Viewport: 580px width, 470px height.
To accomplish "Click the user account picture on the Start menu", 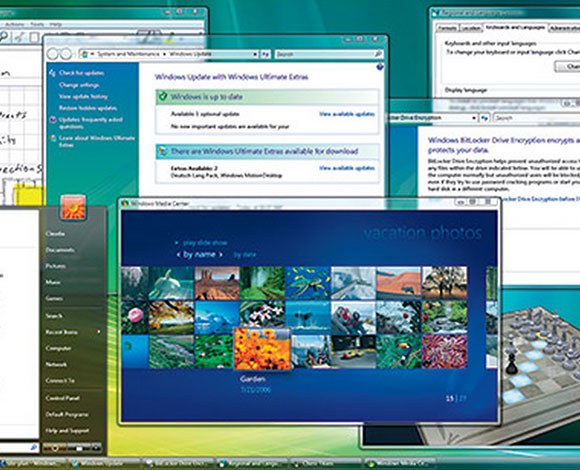I will (73, 207).
